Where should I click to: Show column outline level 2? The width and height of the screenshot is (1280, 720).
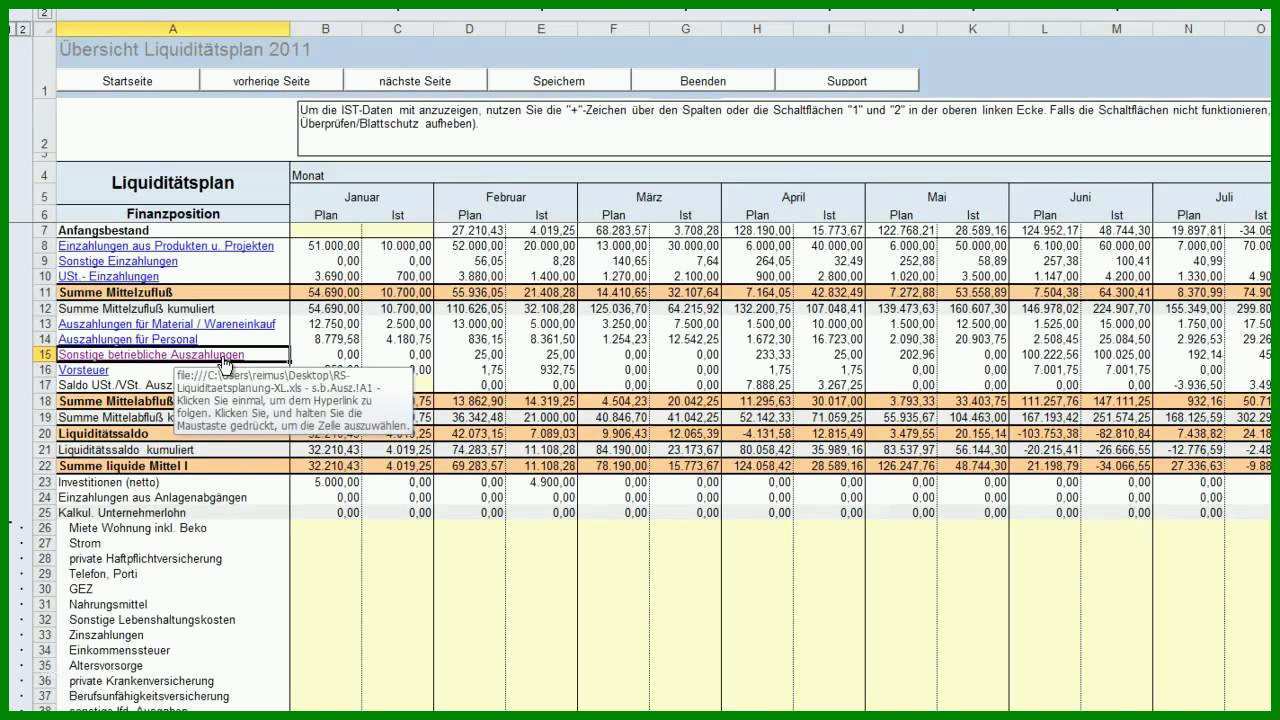pos(44,13)
